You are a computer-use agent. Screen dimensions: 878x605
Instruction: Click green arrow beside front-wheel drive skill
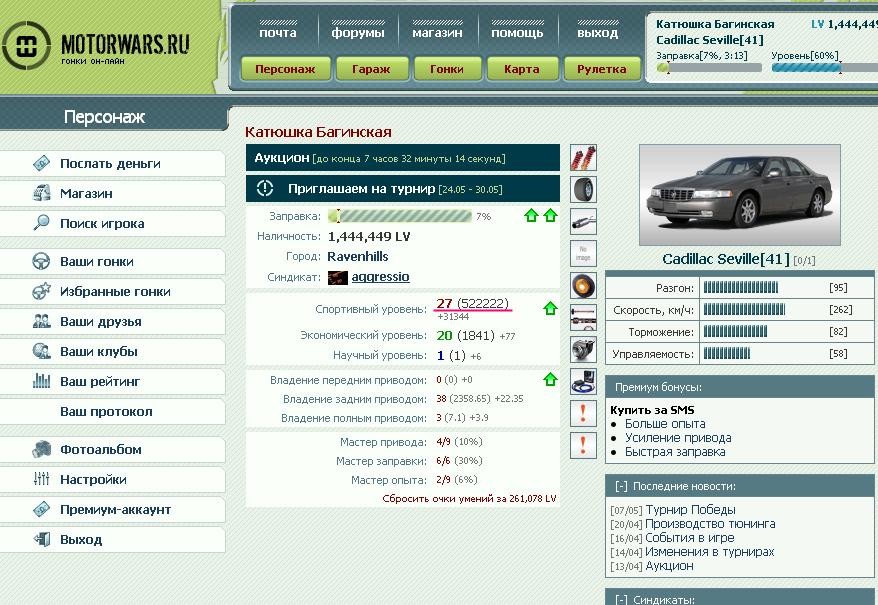[x=550, y=379]
